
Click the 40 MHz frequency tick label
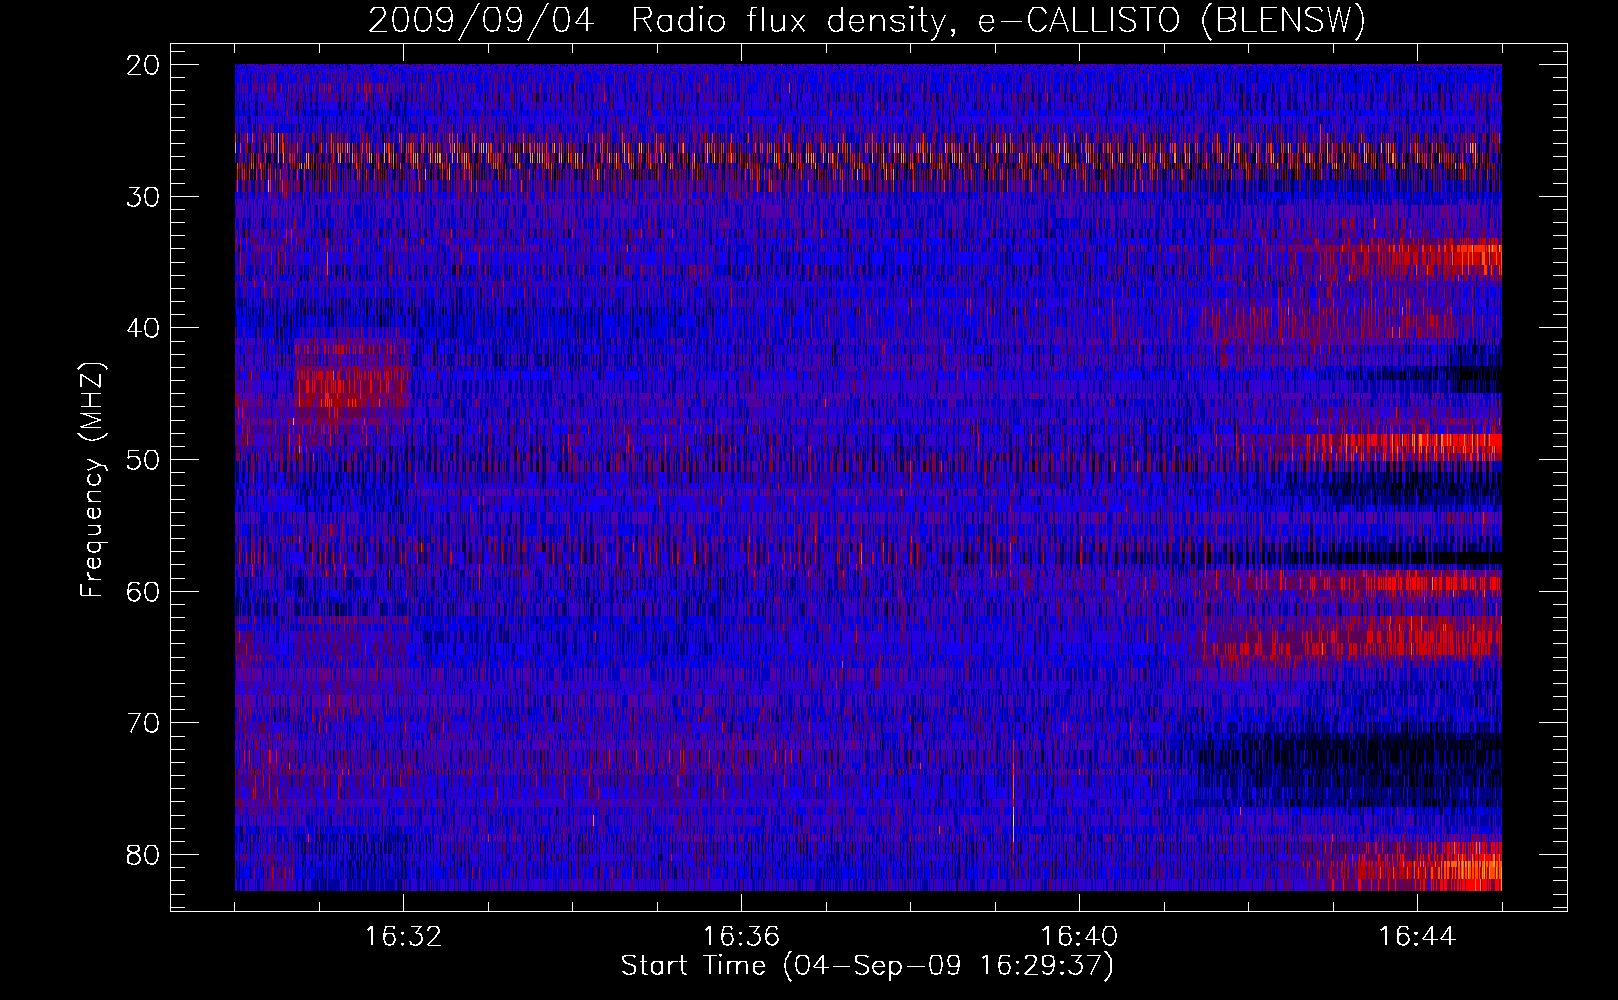coord(144,329)
